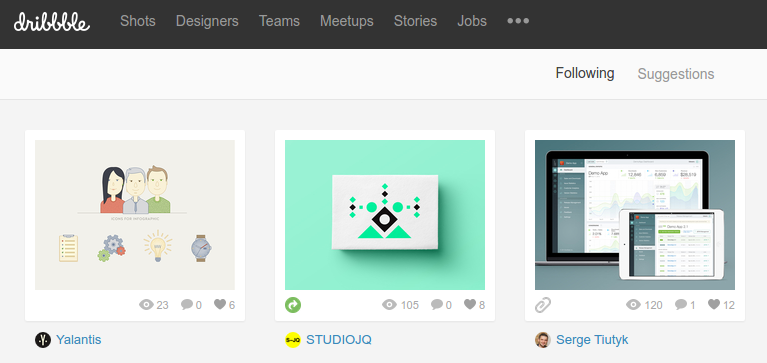Click the attachment paperclip icon on Serge's shot
Screen dimensions: 767x363
pos(543,305)
